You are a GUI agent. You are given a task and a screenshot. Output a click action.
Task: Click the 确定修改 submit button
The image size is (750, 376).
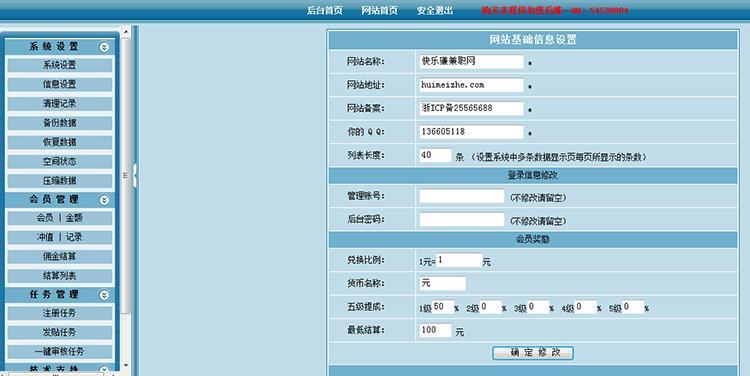click(533, 353)
